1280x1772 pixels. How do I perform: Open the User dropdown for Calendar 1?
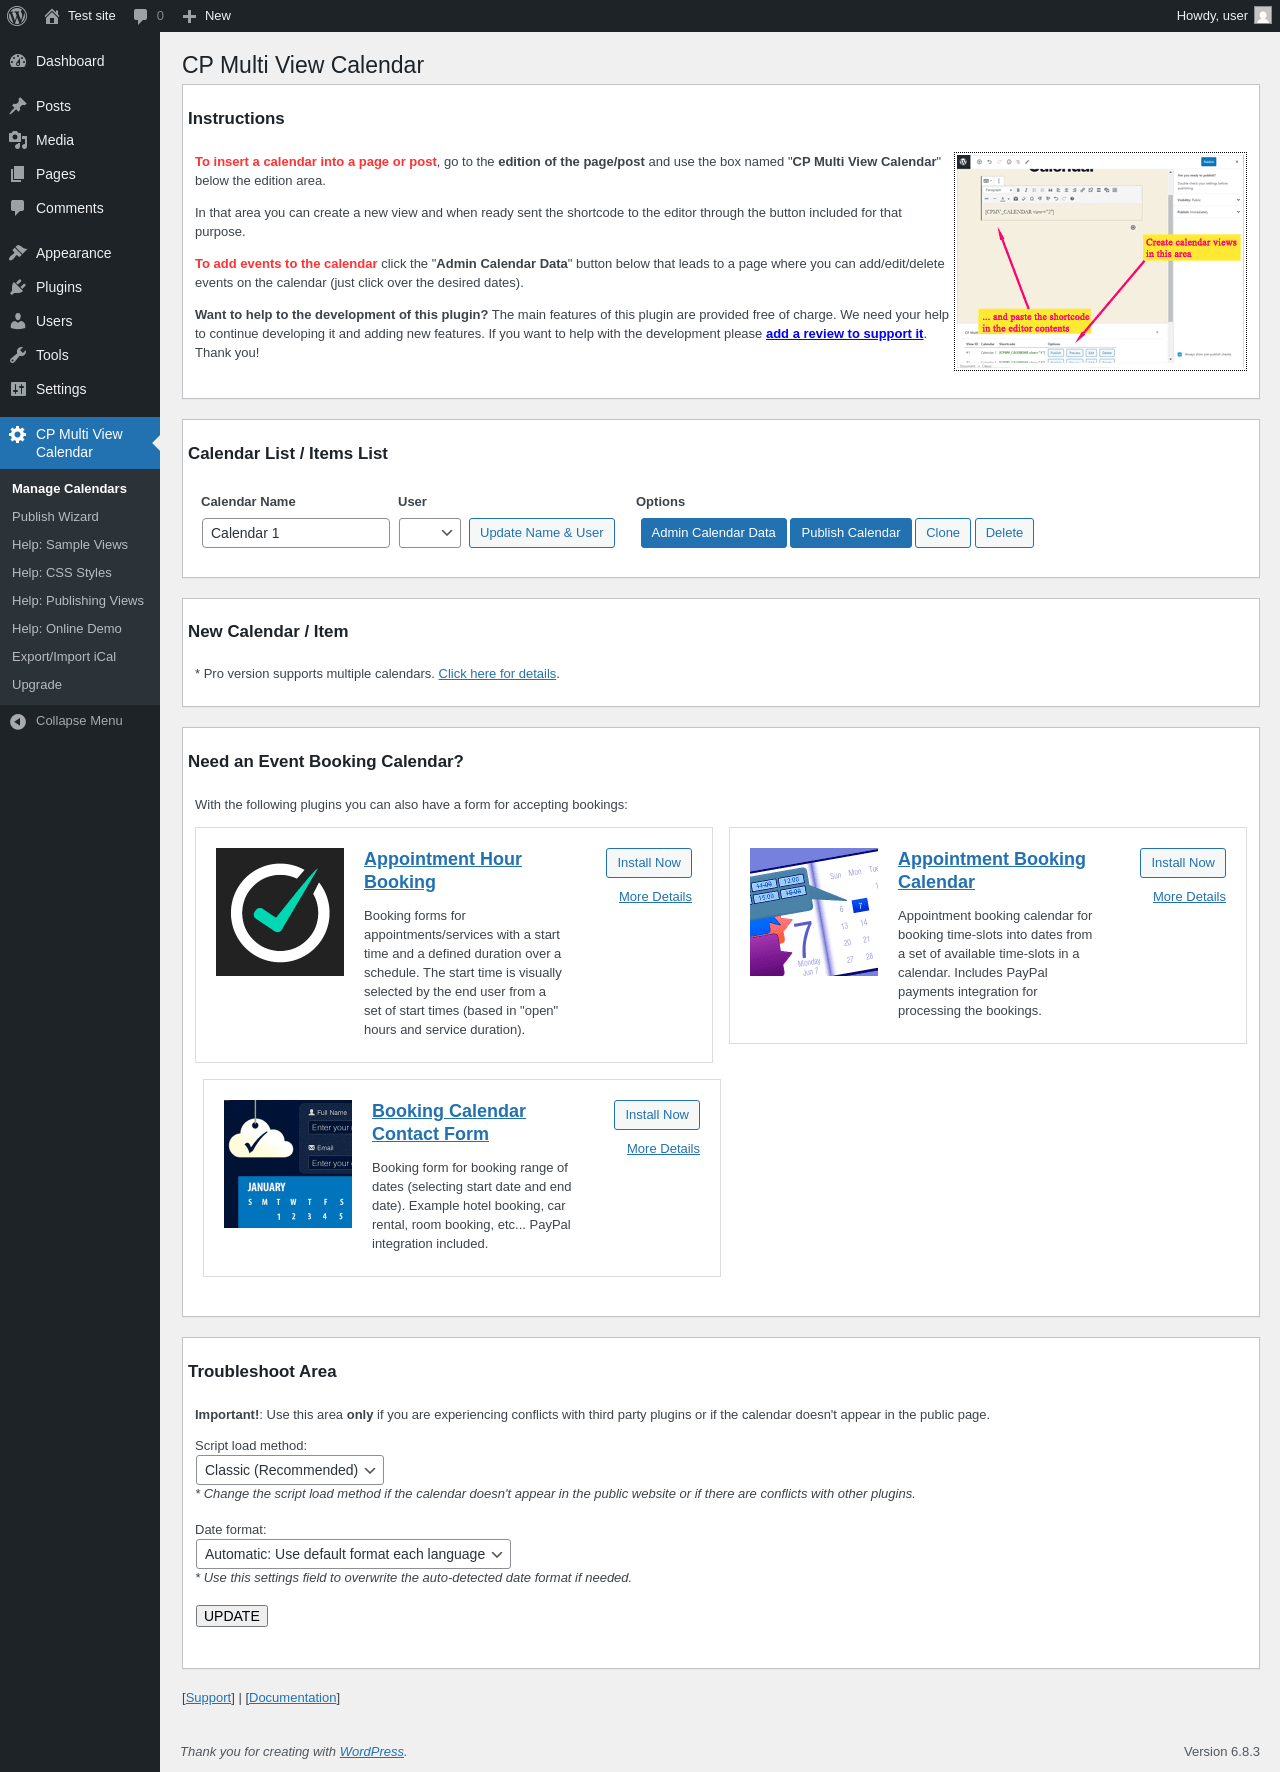point(430,533)
